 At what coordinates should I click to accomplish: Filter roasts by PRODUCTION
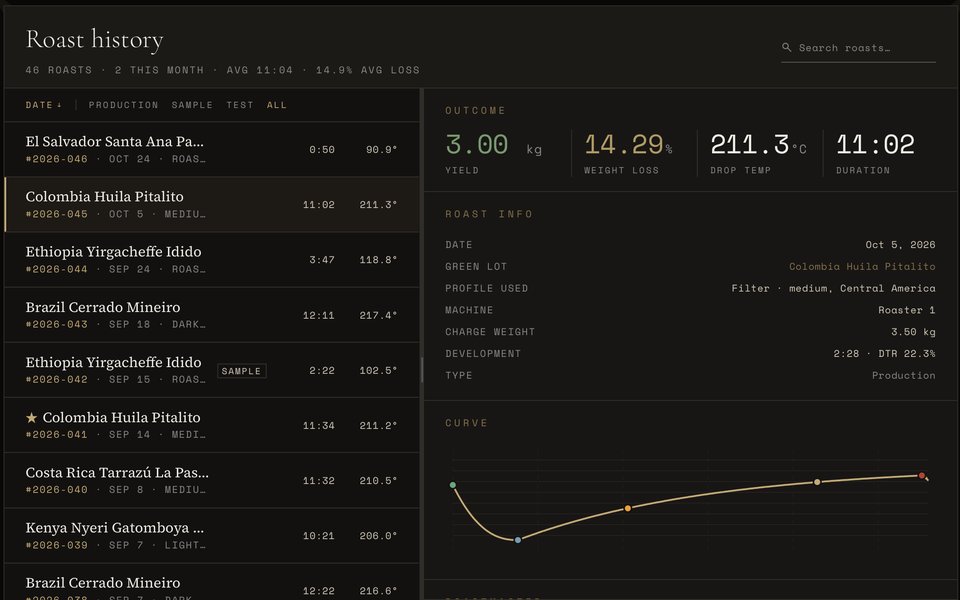point(123,105)
